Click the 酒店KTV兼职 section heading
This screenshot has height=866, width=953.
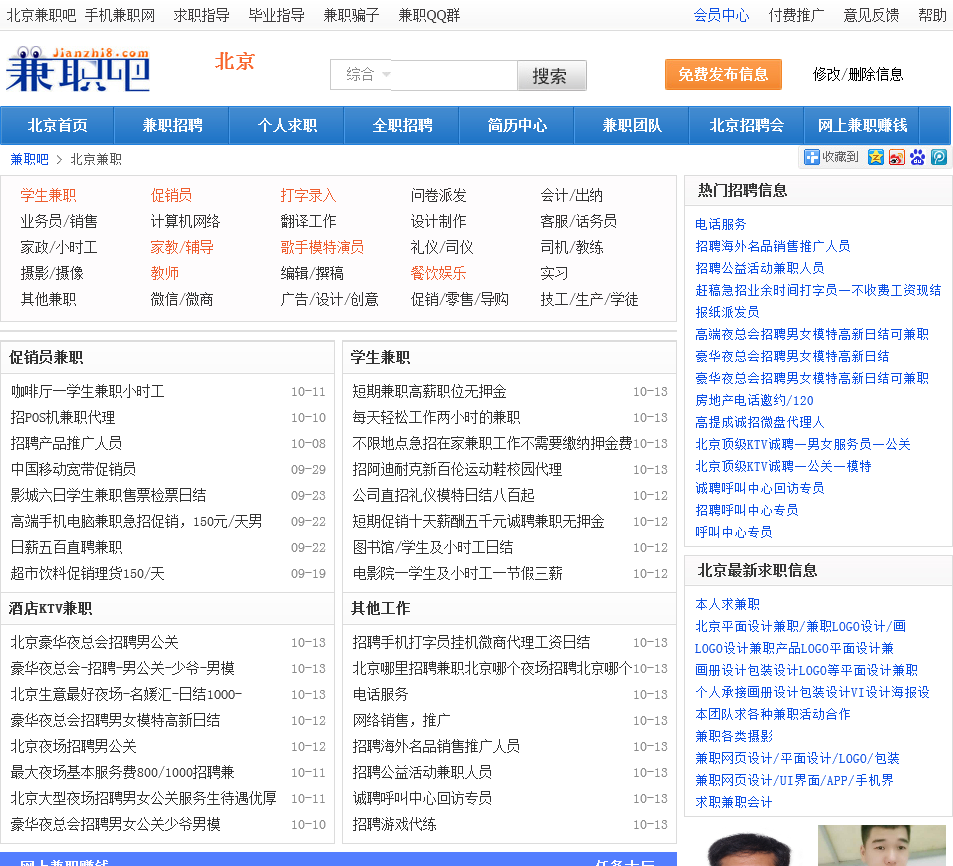(50, 608)
